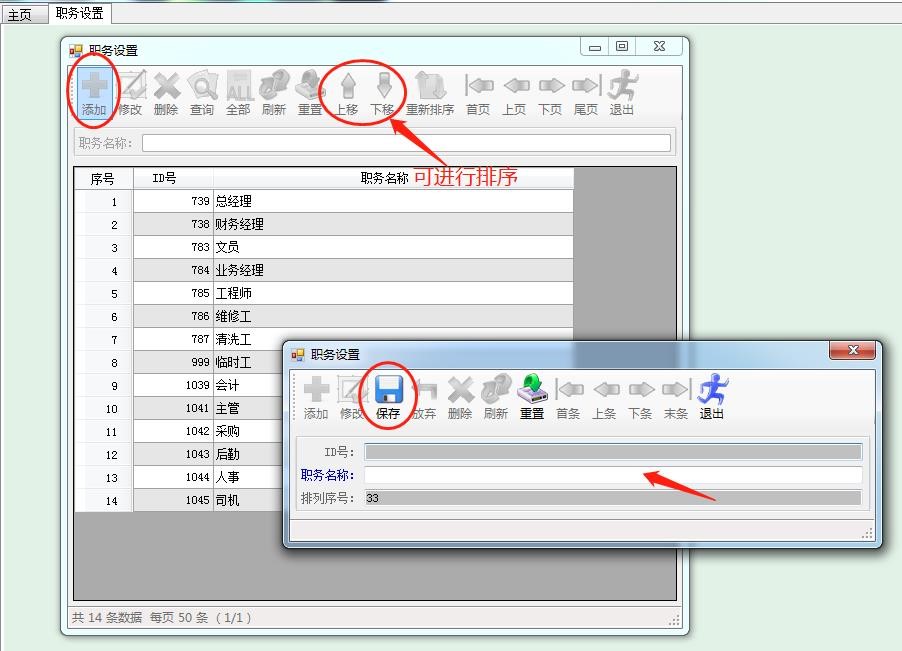Viewport: 902px width, 651px height.
Task: Select the 职务设置 tab
Action: click(x=80, y=13)
